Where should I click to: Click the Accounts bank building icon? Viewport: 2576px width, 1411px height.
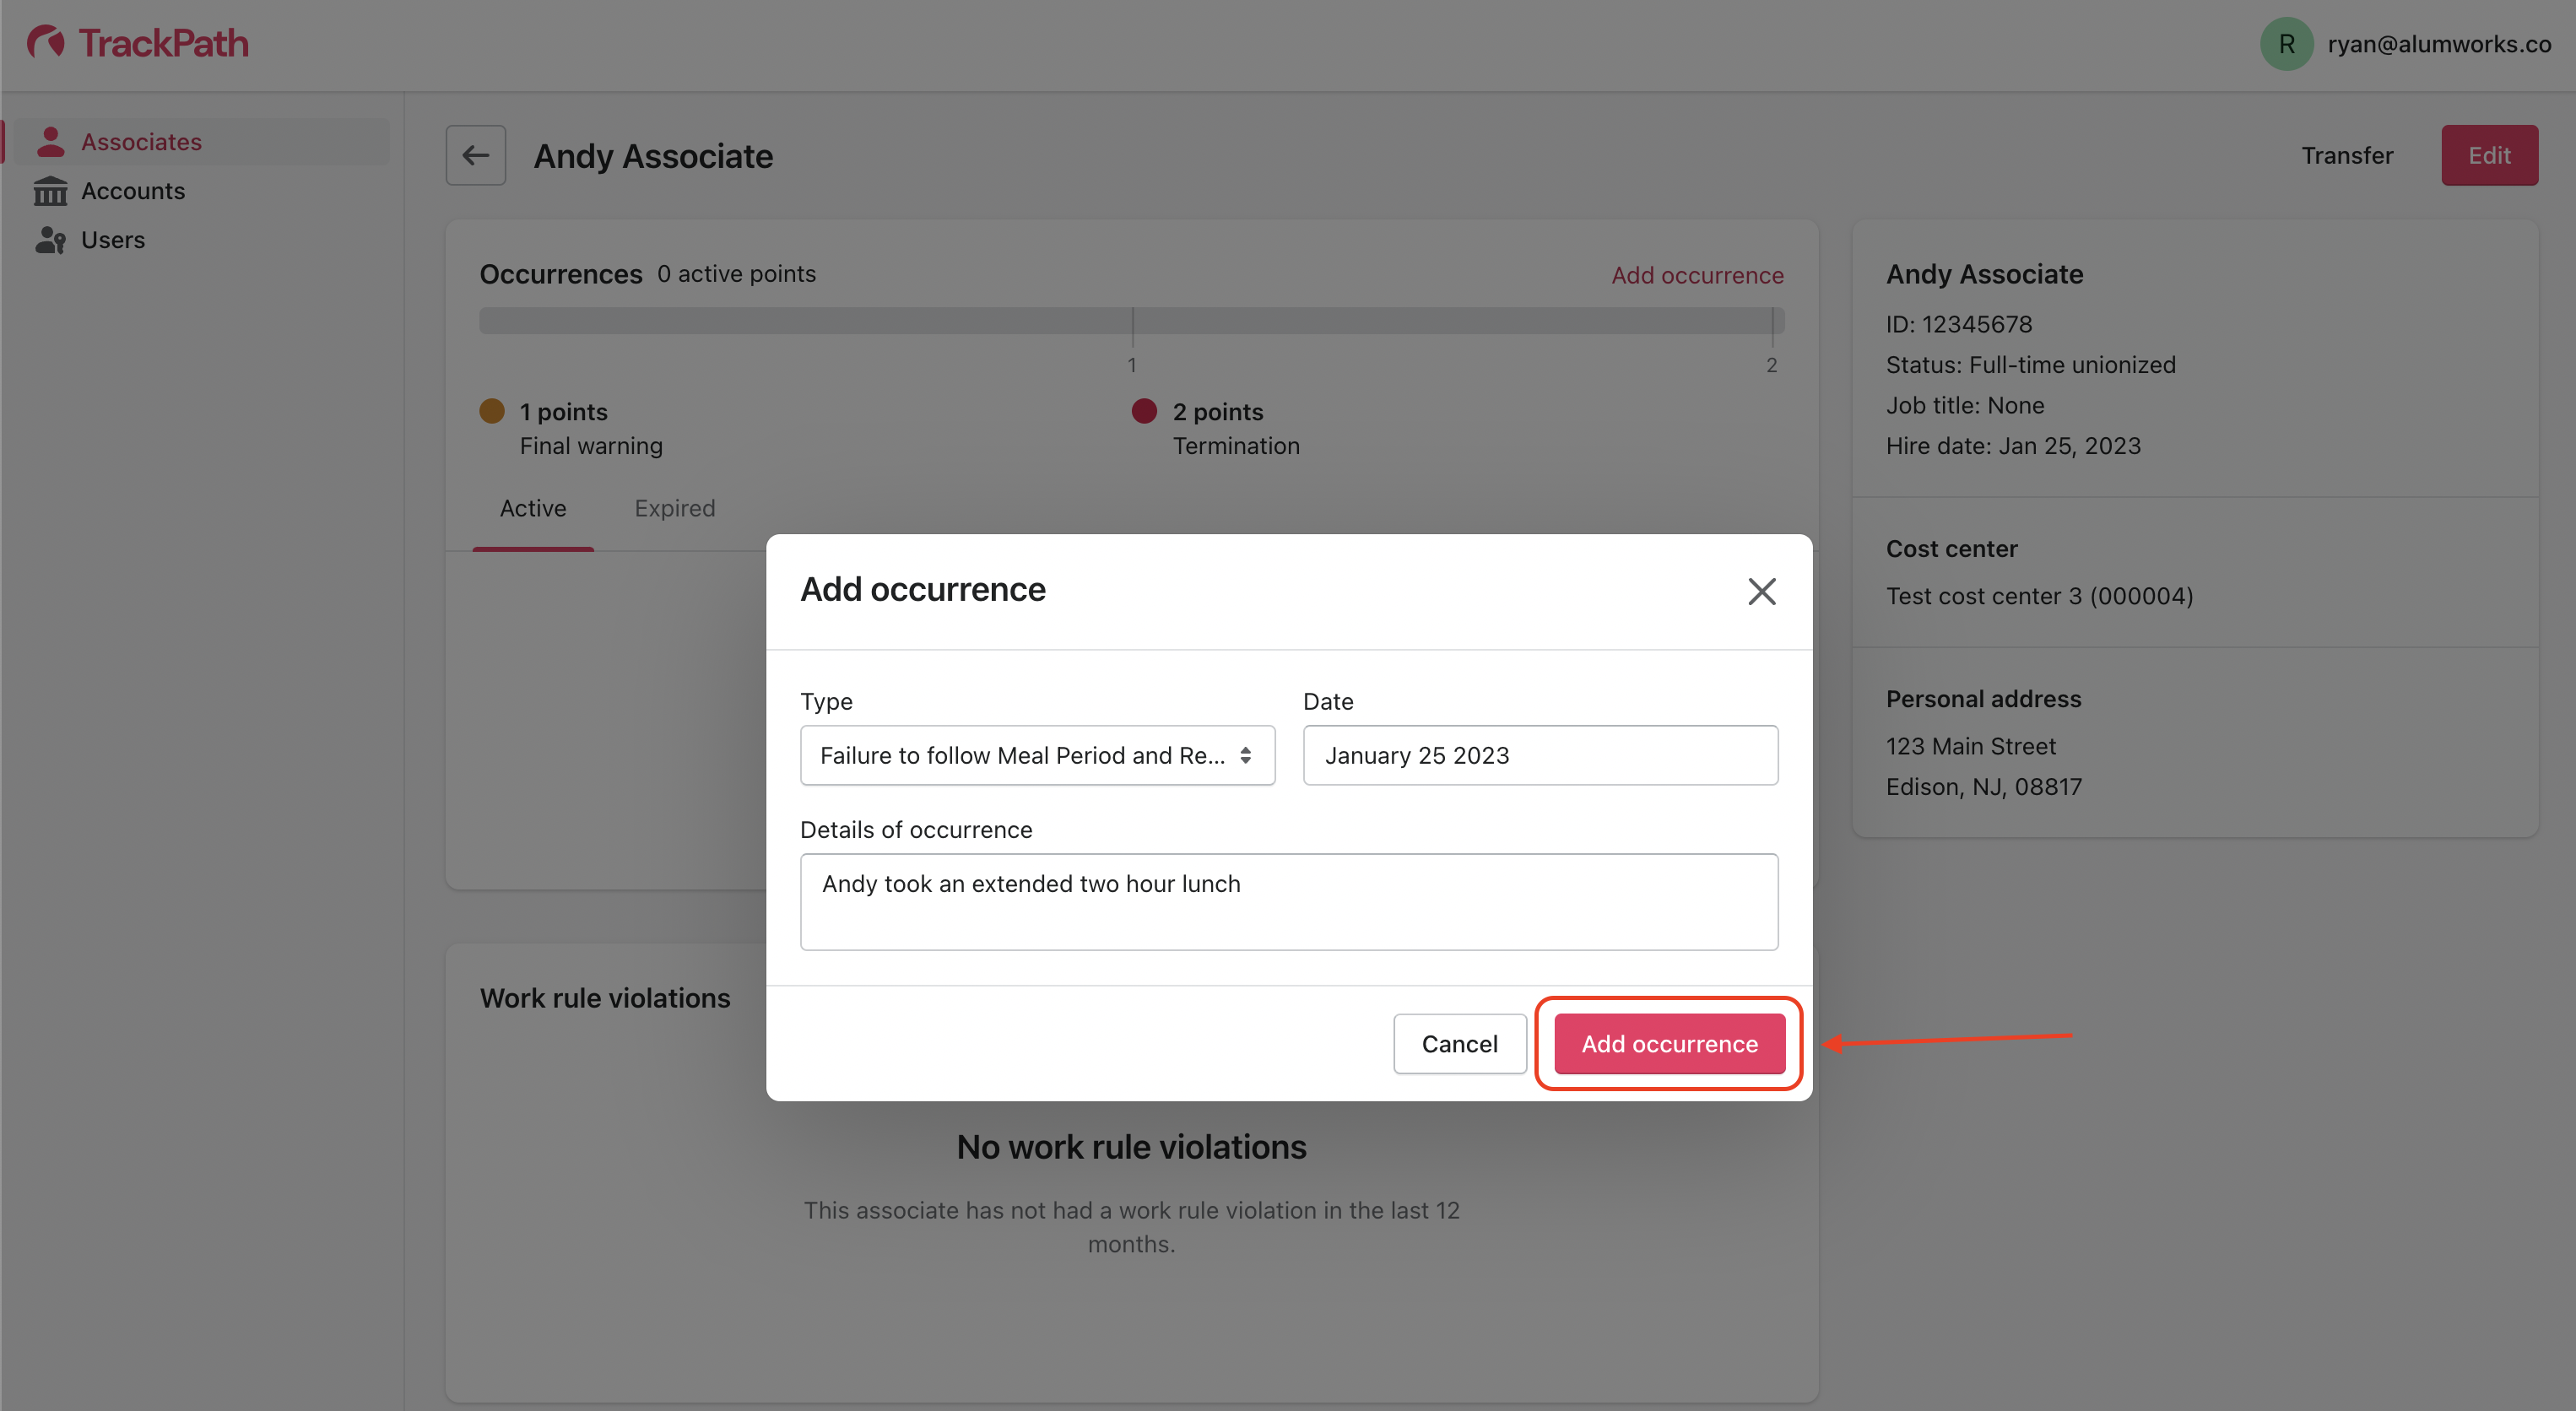50,191
